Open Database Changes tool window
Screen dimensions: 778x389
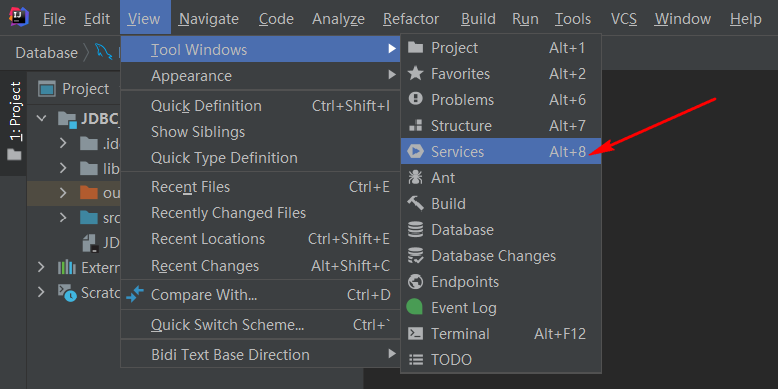[x=501, y=256]
